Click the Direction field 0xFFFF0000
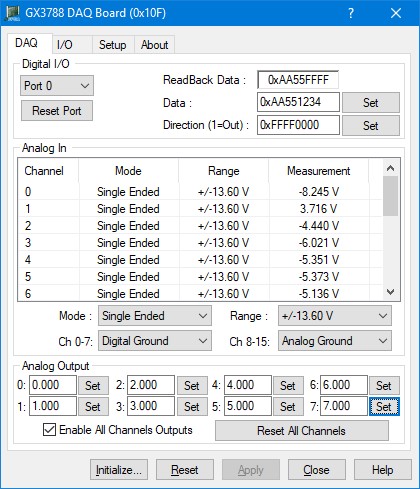 tap(298, 125)
